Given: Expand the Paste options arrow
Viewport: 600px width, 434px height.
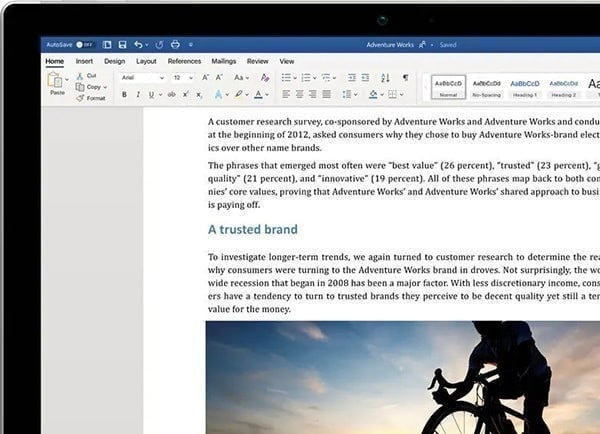Looking at the screenshot, I should pos(67,80).
